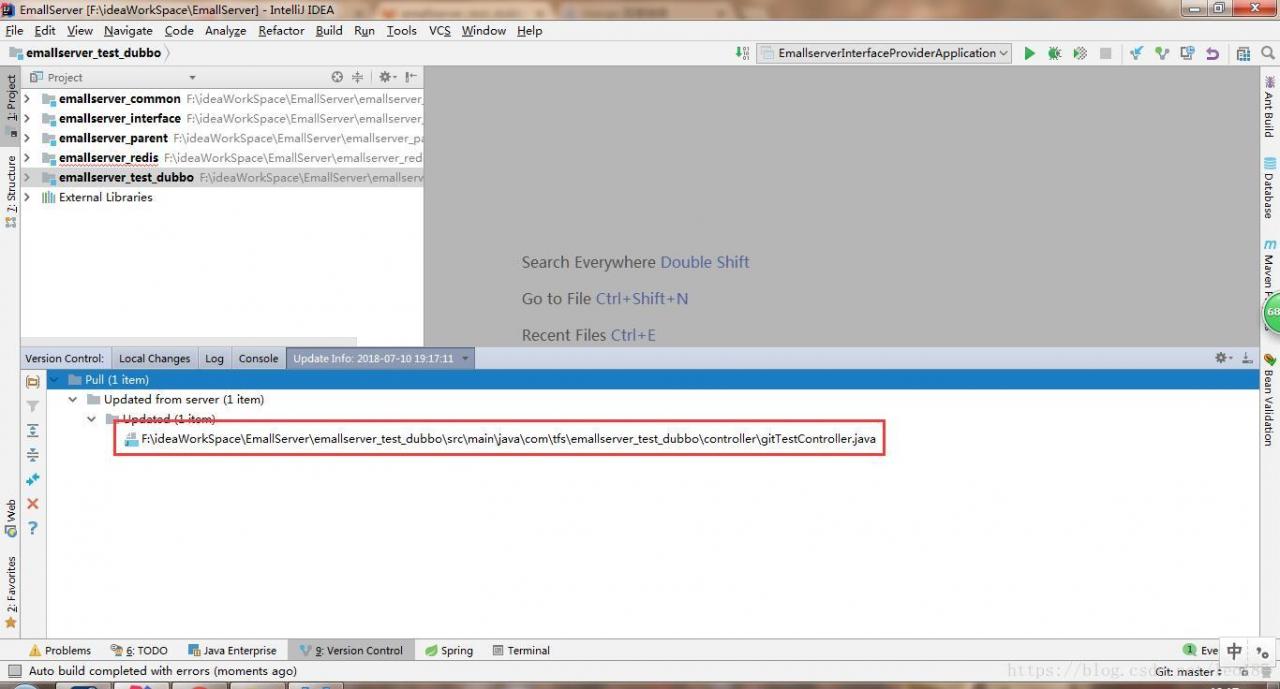Image resolution: width=1280 pixels, height=689 pixels.
Task: Open the Analyze menu
Action: click(225, 30)
